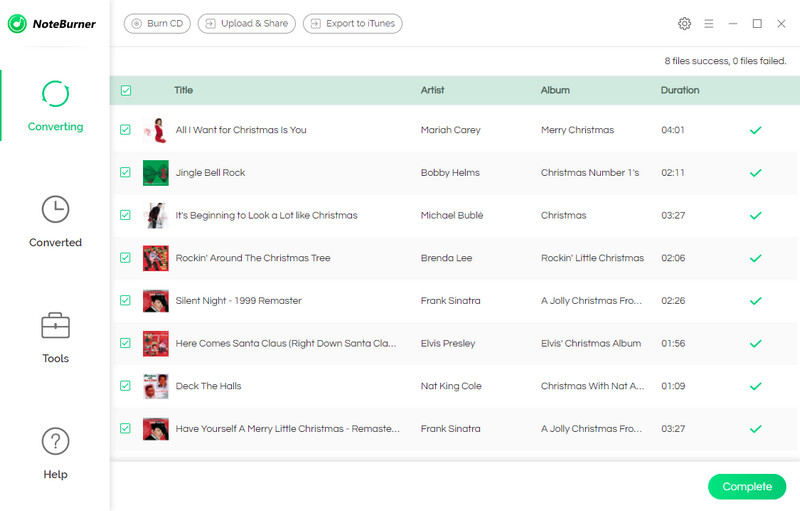Viewport: 800px width, 511px height.
Task: Open settings gear icon
Action: point(684,23)
